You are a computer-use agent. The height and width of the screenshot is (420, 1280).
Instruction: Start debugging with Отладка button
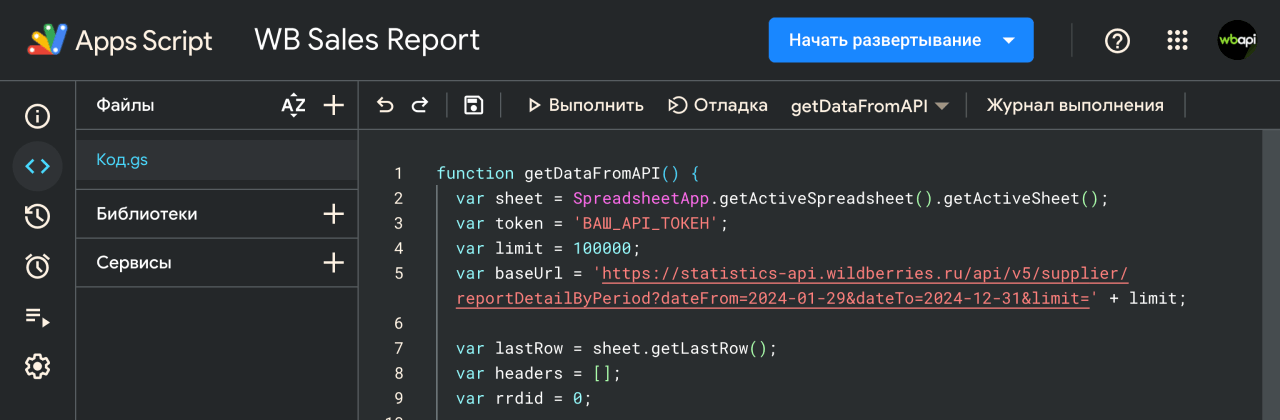click(x=717, y=105)
